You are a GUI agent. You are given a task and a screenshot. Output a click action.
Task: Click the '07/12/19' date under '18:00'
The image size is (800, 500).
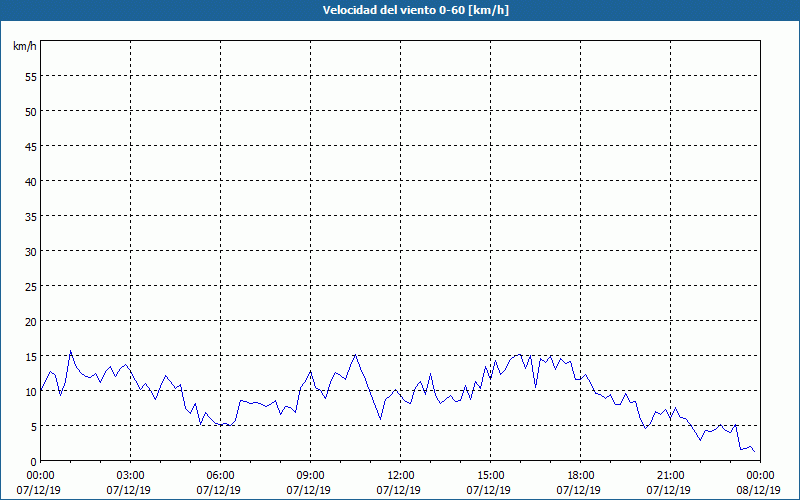(x=579, y=490)
